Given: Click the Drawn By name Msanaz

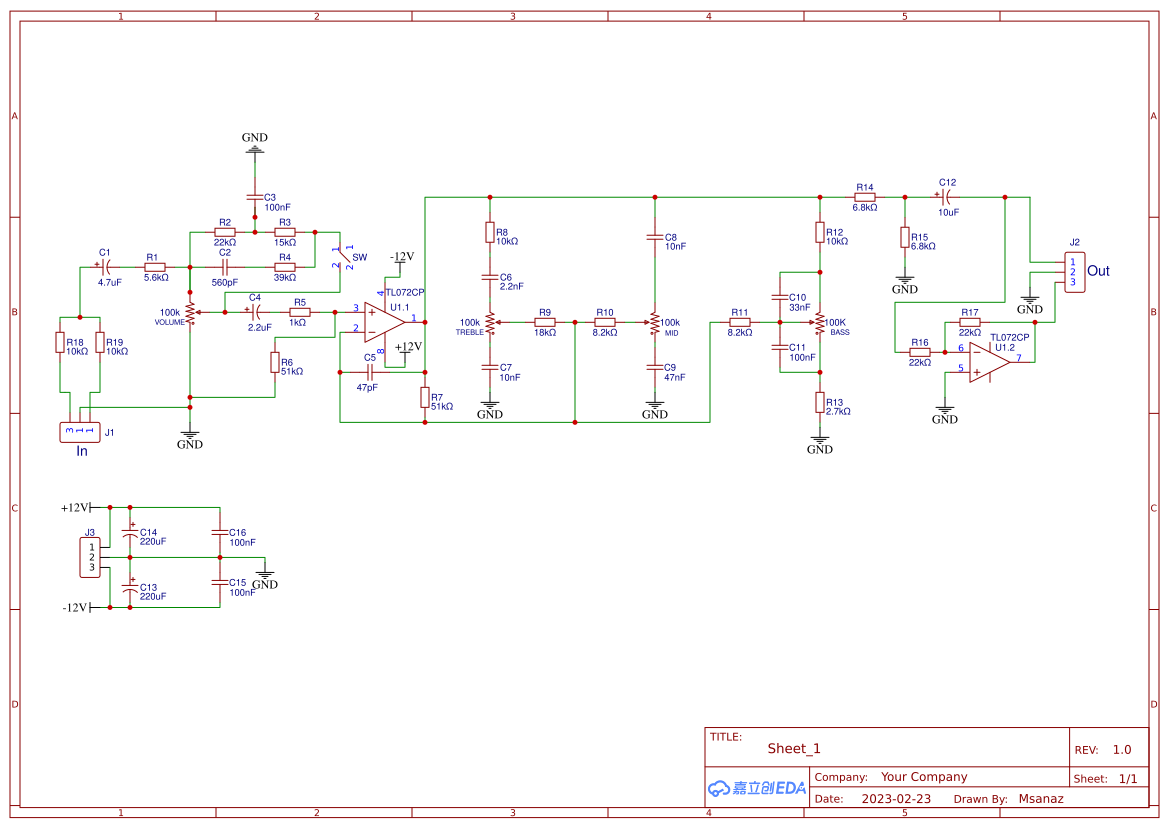Looking at the screenshot, I should point(1041,798).
